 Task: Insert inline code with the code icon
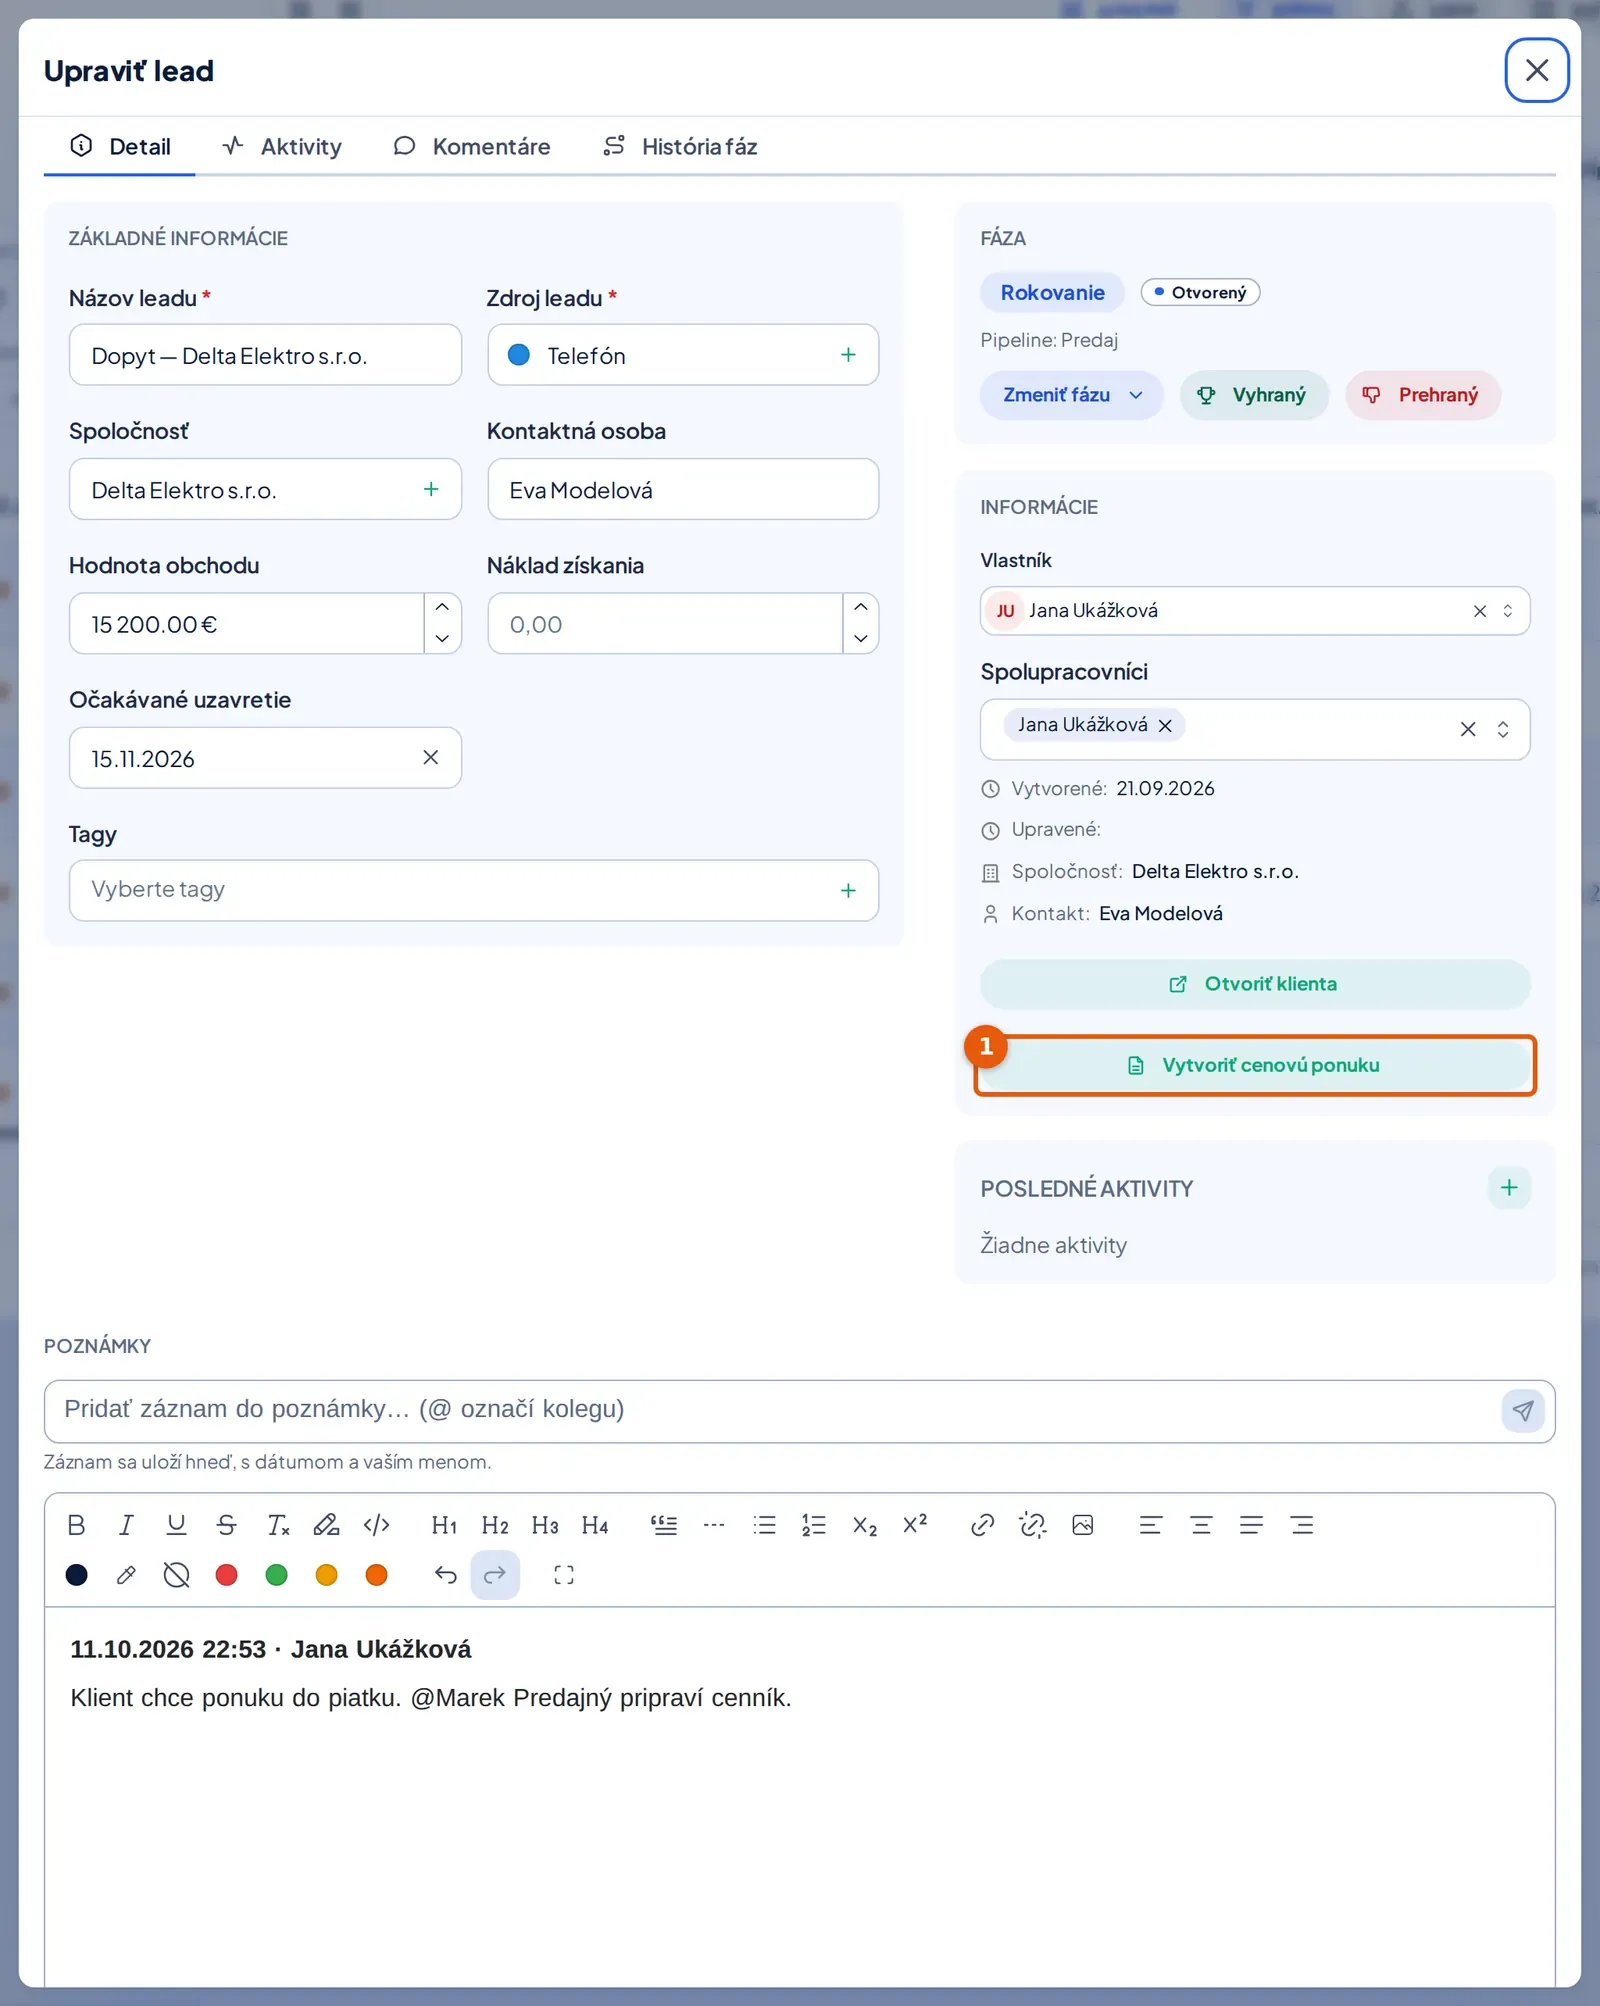(x=377, y=1525)
